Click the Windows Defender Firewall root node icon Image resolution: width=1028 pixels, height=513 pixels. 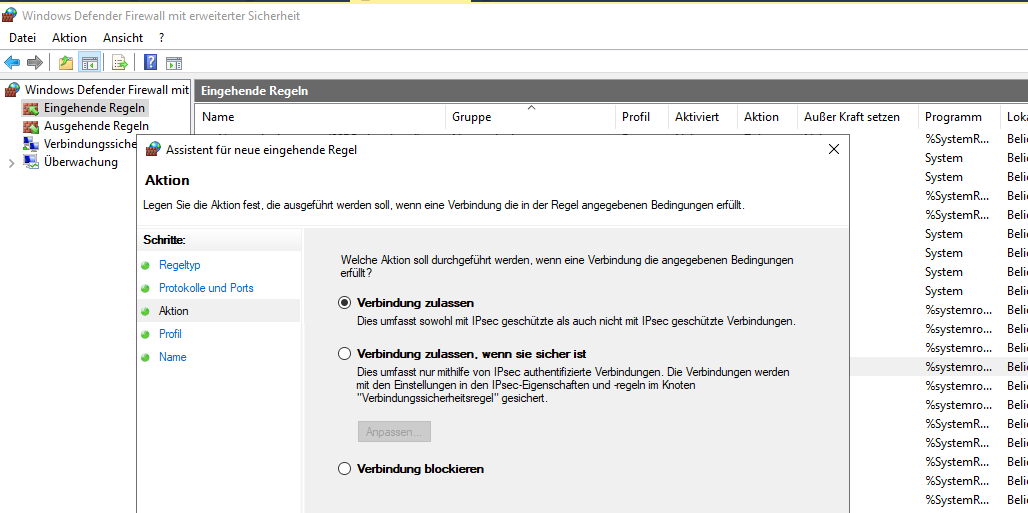point(12,89)
